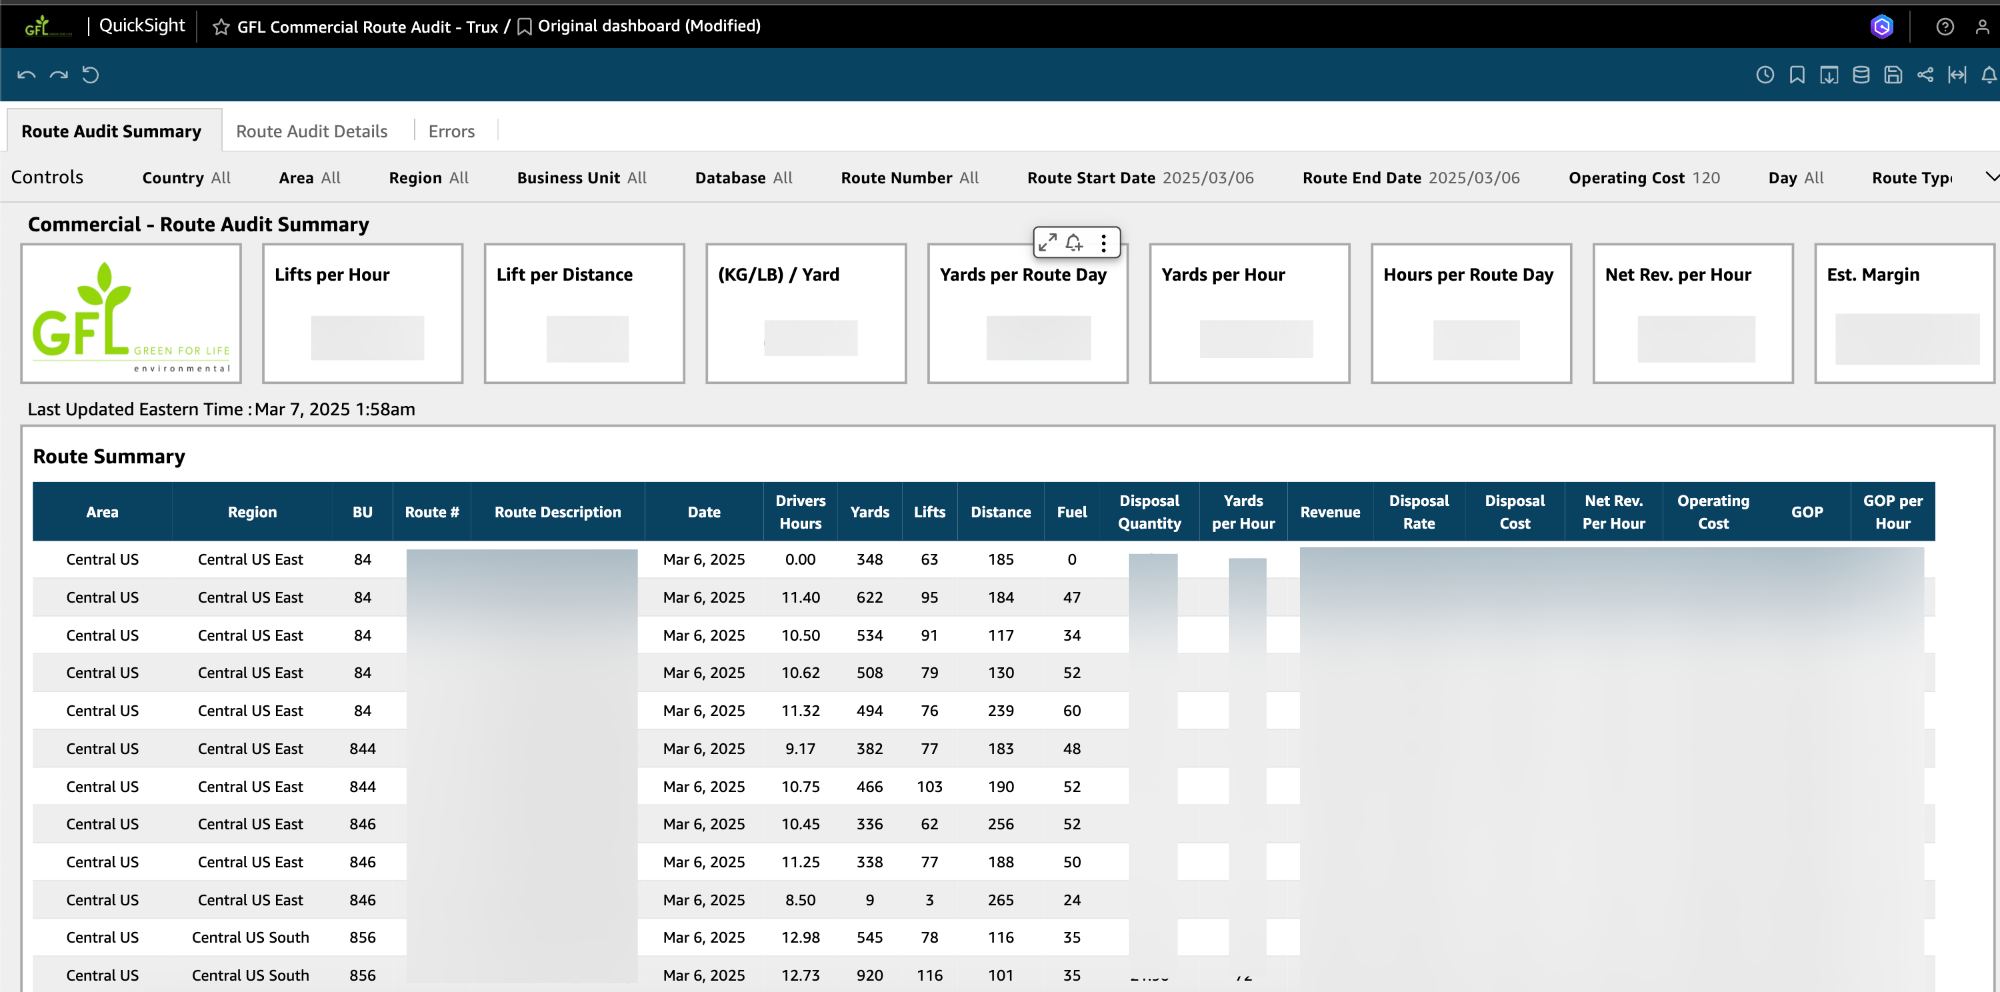Screen dimensions: 2000x992
Task: Maximize the Yards per Route Day visual
Action: pos(1047,243)
